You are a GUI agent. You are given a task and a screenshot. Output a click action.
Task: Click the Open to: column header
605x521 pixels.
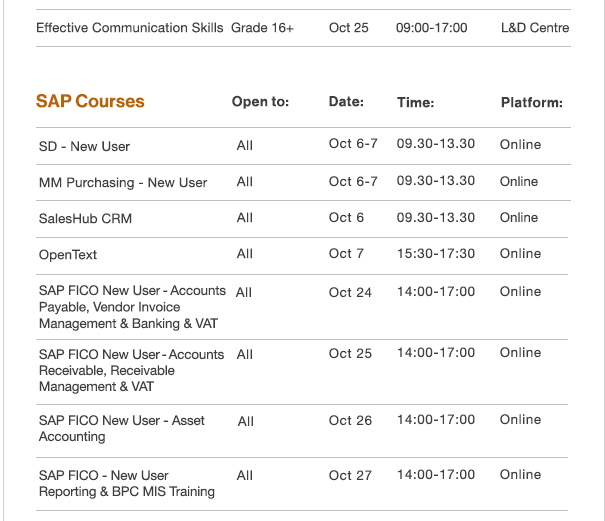(x=260, y=102)
